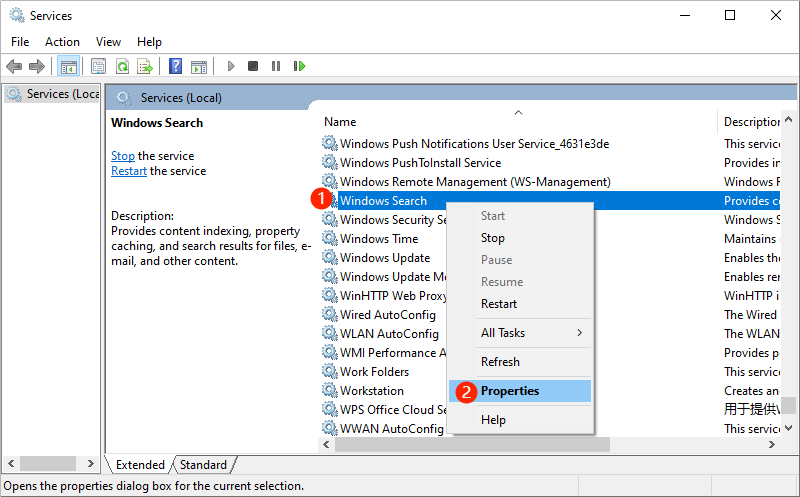800x497 pixels.
Task: Click gear icon beside Windows Update
Action: 330,257
